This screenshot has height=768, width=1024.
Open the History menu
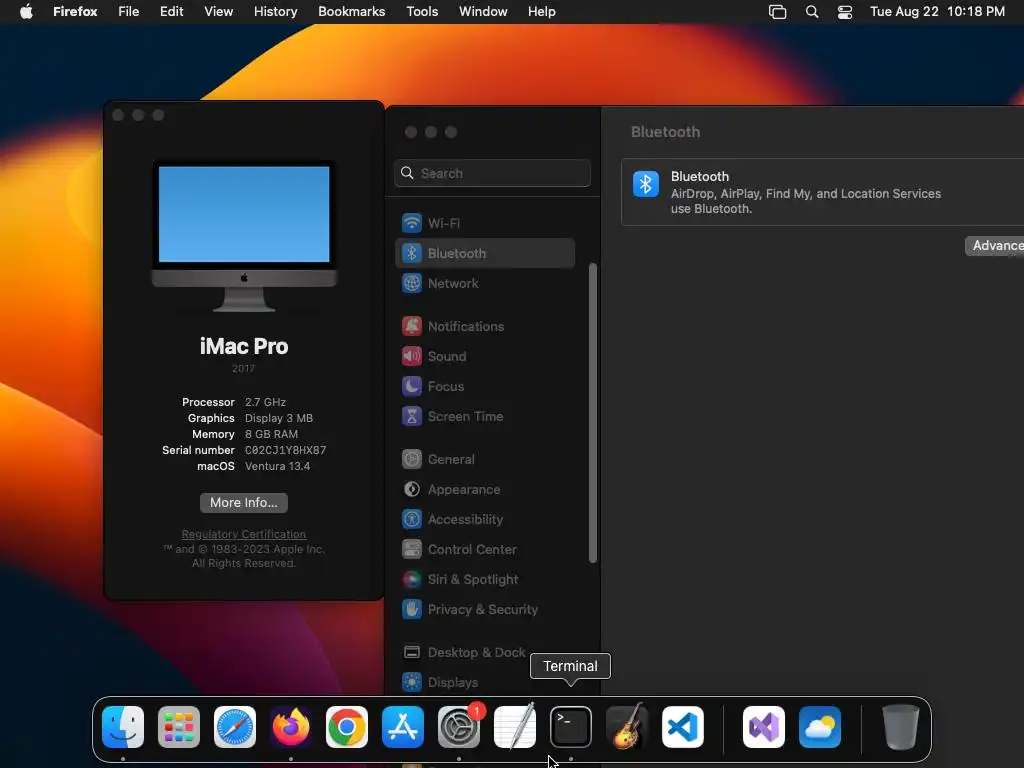tap(276, 12)
